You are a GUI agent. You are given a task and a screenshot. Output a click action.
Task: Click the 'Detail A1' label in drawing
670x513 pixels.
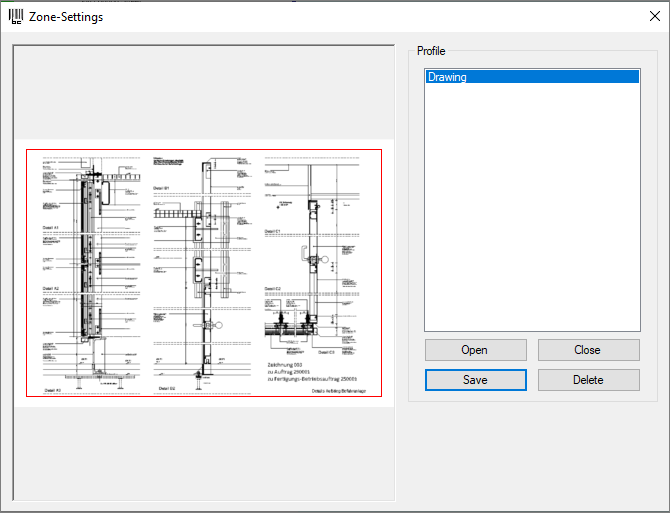[50, 228]
